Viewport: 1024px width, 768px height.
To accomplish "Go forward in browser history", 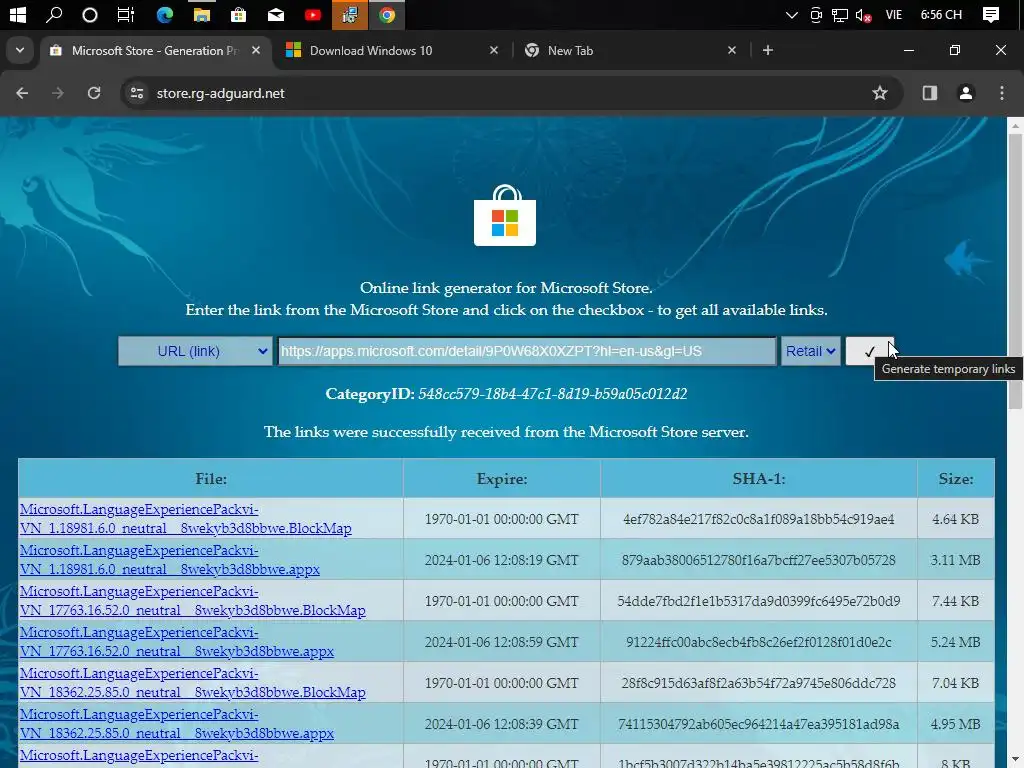I will [58, 93].
